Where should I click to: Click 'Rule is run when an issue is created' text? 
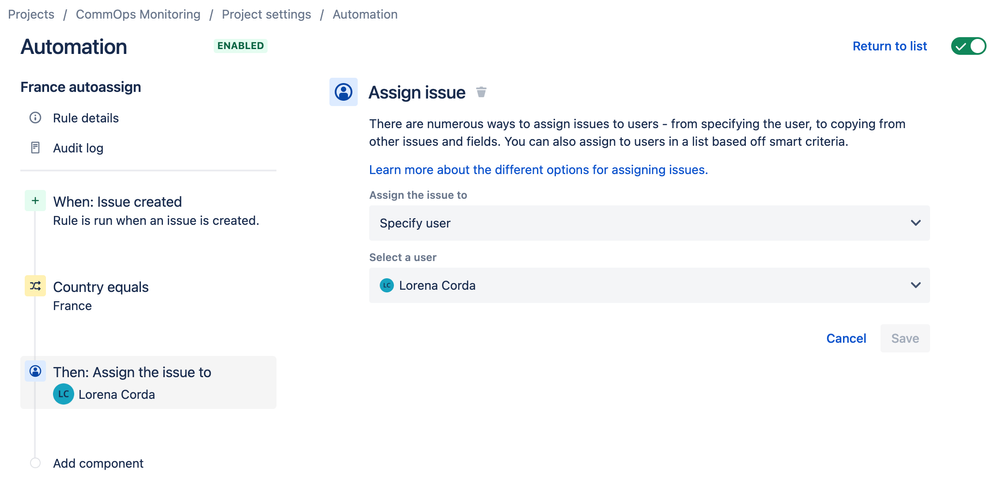click(156, 221)
